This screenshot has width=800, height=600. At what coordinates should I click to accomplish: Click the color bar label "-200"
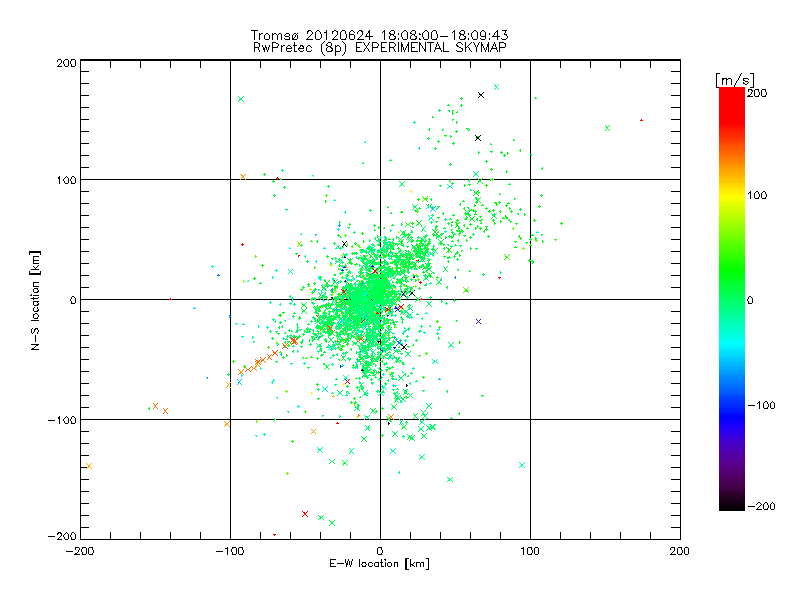point(761,506)
